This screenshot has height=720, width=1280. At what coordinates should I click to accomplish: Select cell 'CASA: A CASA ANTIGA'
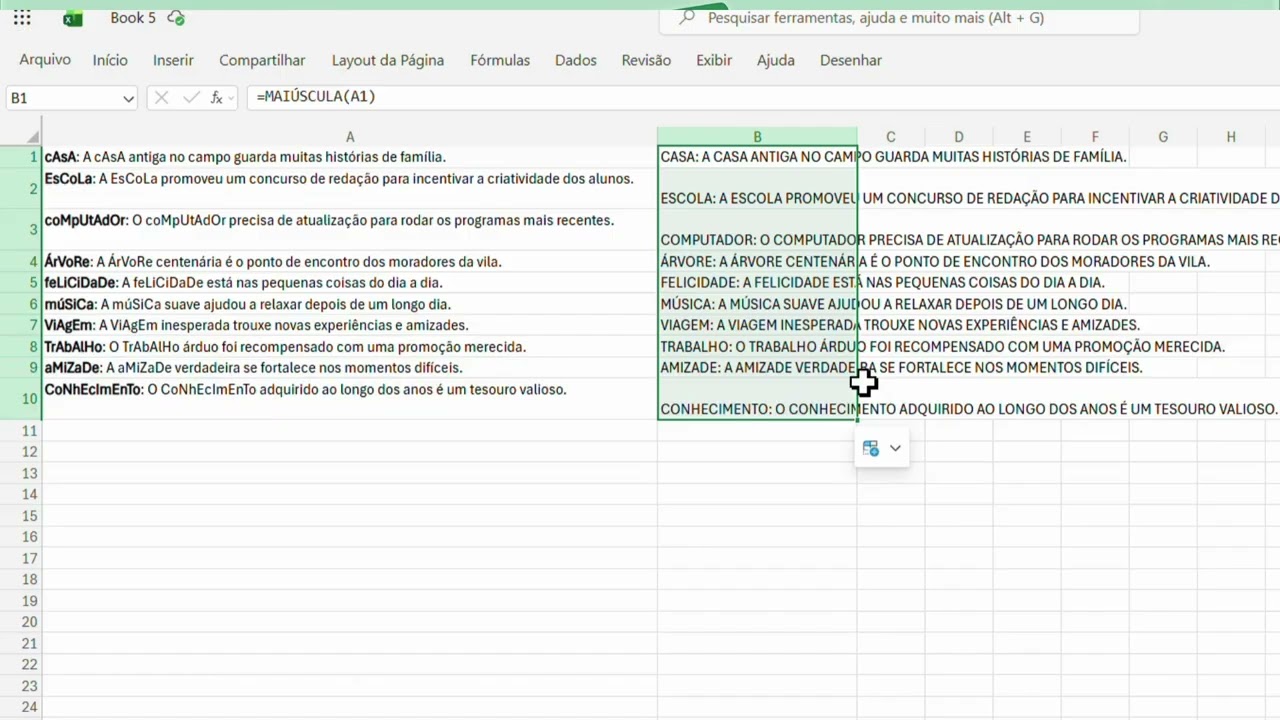pos(757,157)
